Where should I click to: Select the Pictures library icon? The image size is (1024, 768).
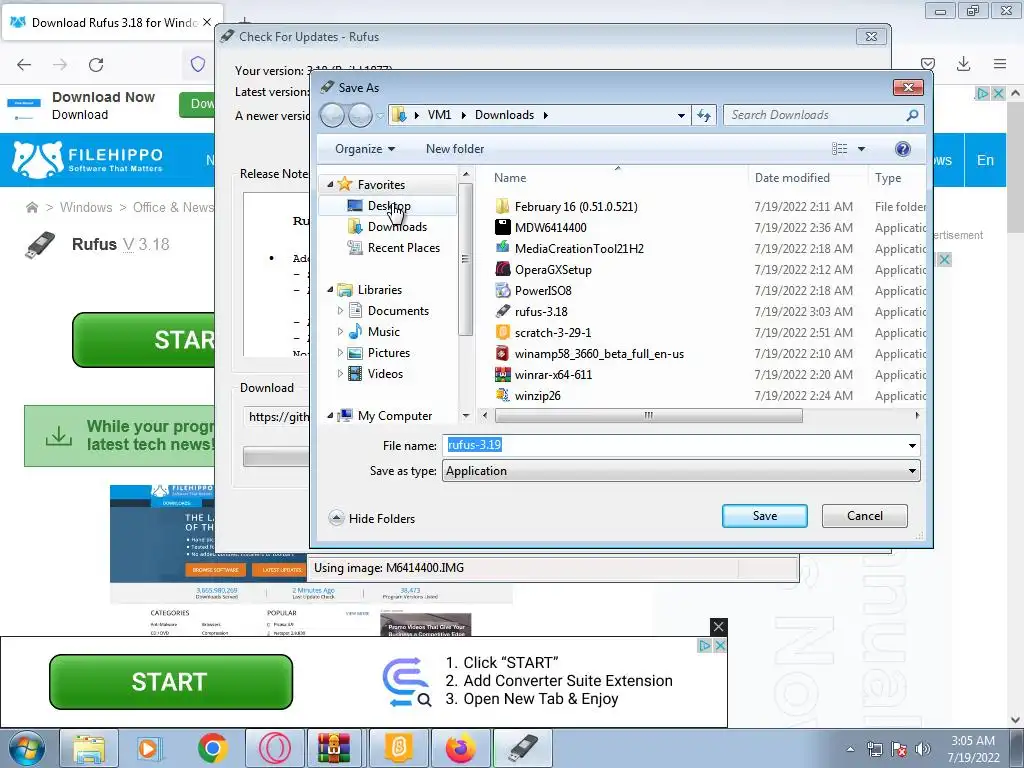(355, 353)
